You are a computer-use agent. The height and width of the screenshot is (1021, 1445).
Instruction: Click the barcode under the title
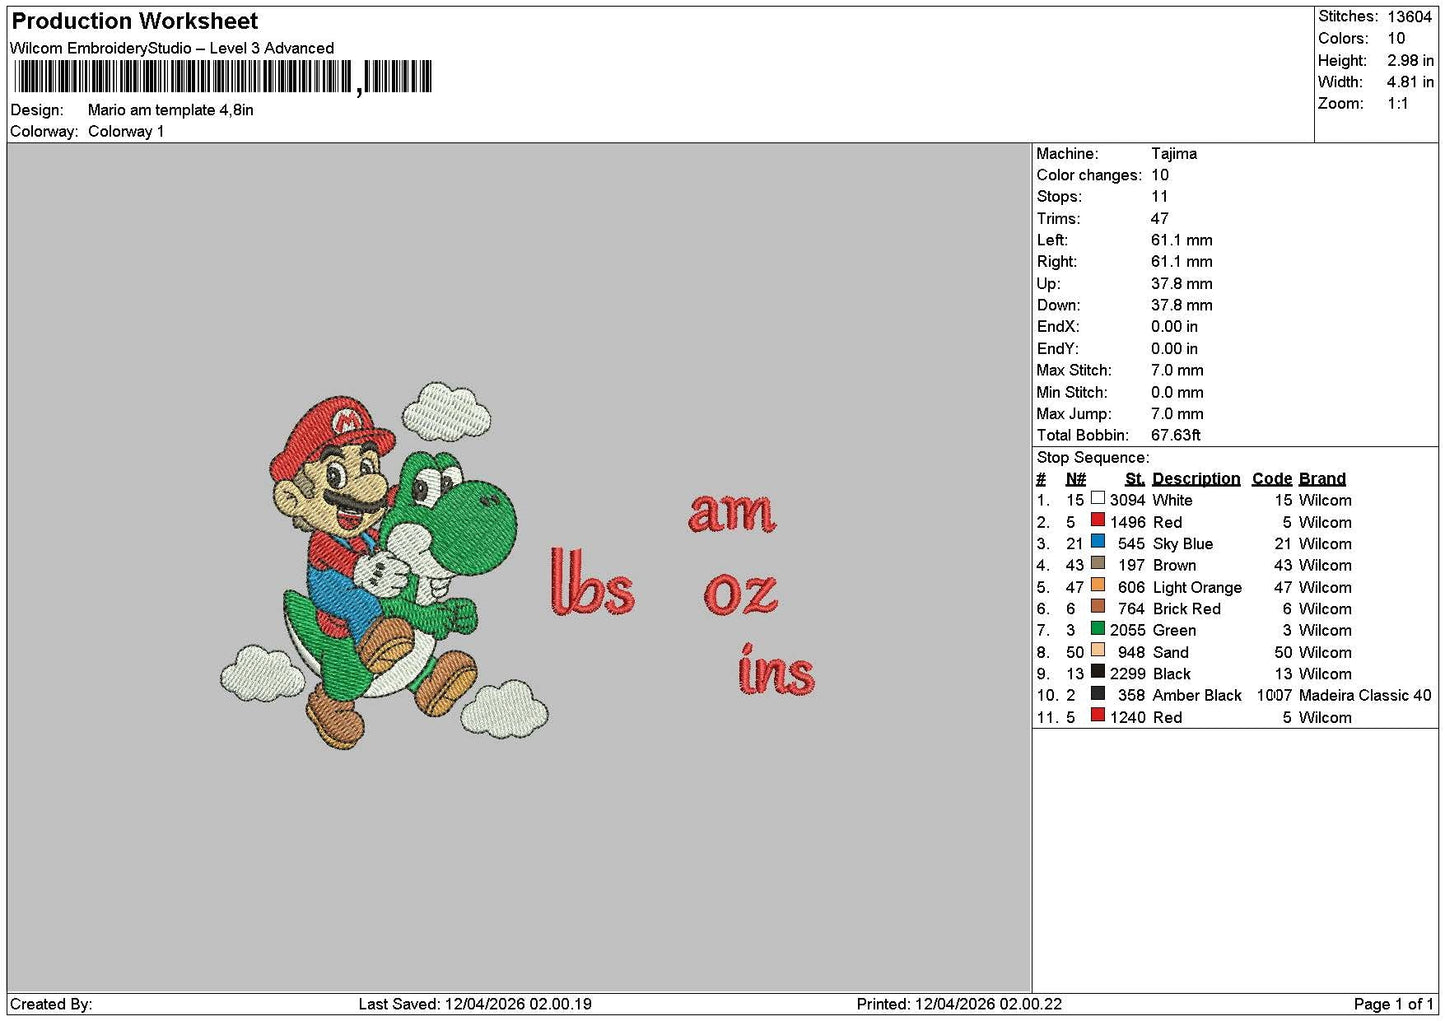[223, 76]
